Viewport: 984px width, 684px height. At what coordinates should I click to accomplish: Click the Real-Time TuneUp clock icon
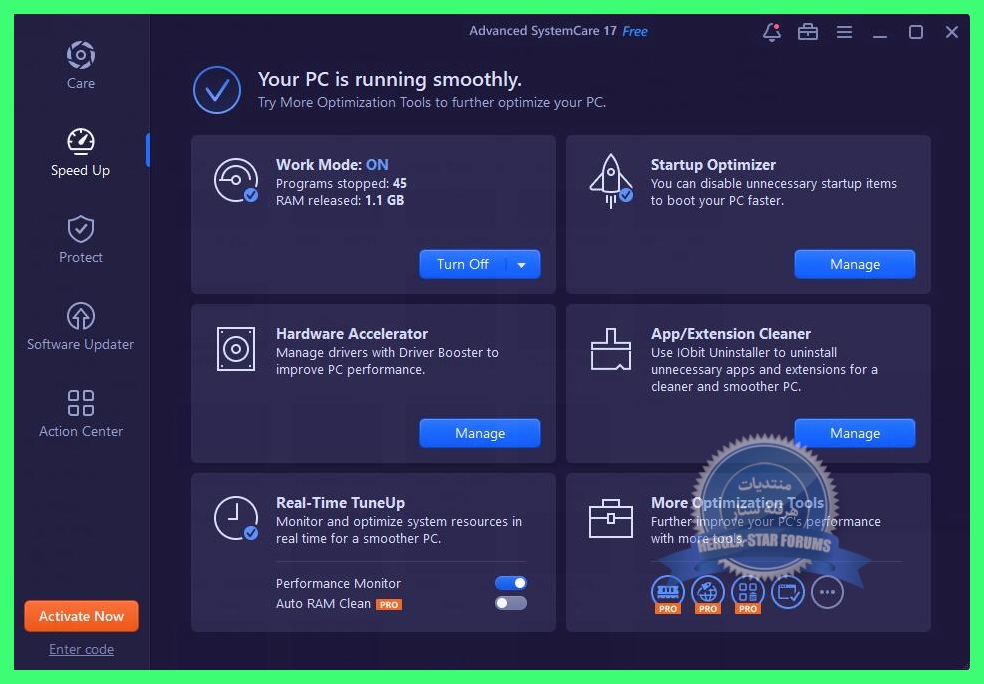(x=235, y=518)
